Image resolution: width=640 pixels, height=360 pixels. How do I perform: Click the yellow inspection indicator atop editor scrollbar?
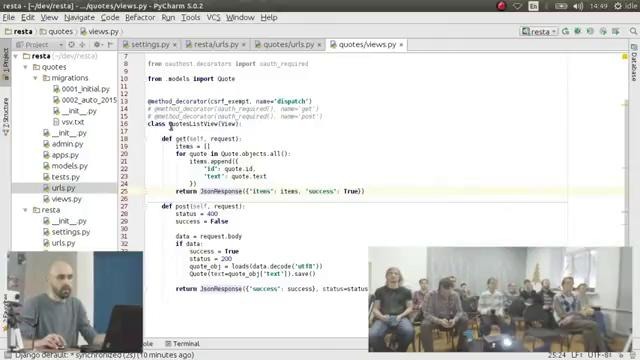pyautogui.click(x=624, y=57)
